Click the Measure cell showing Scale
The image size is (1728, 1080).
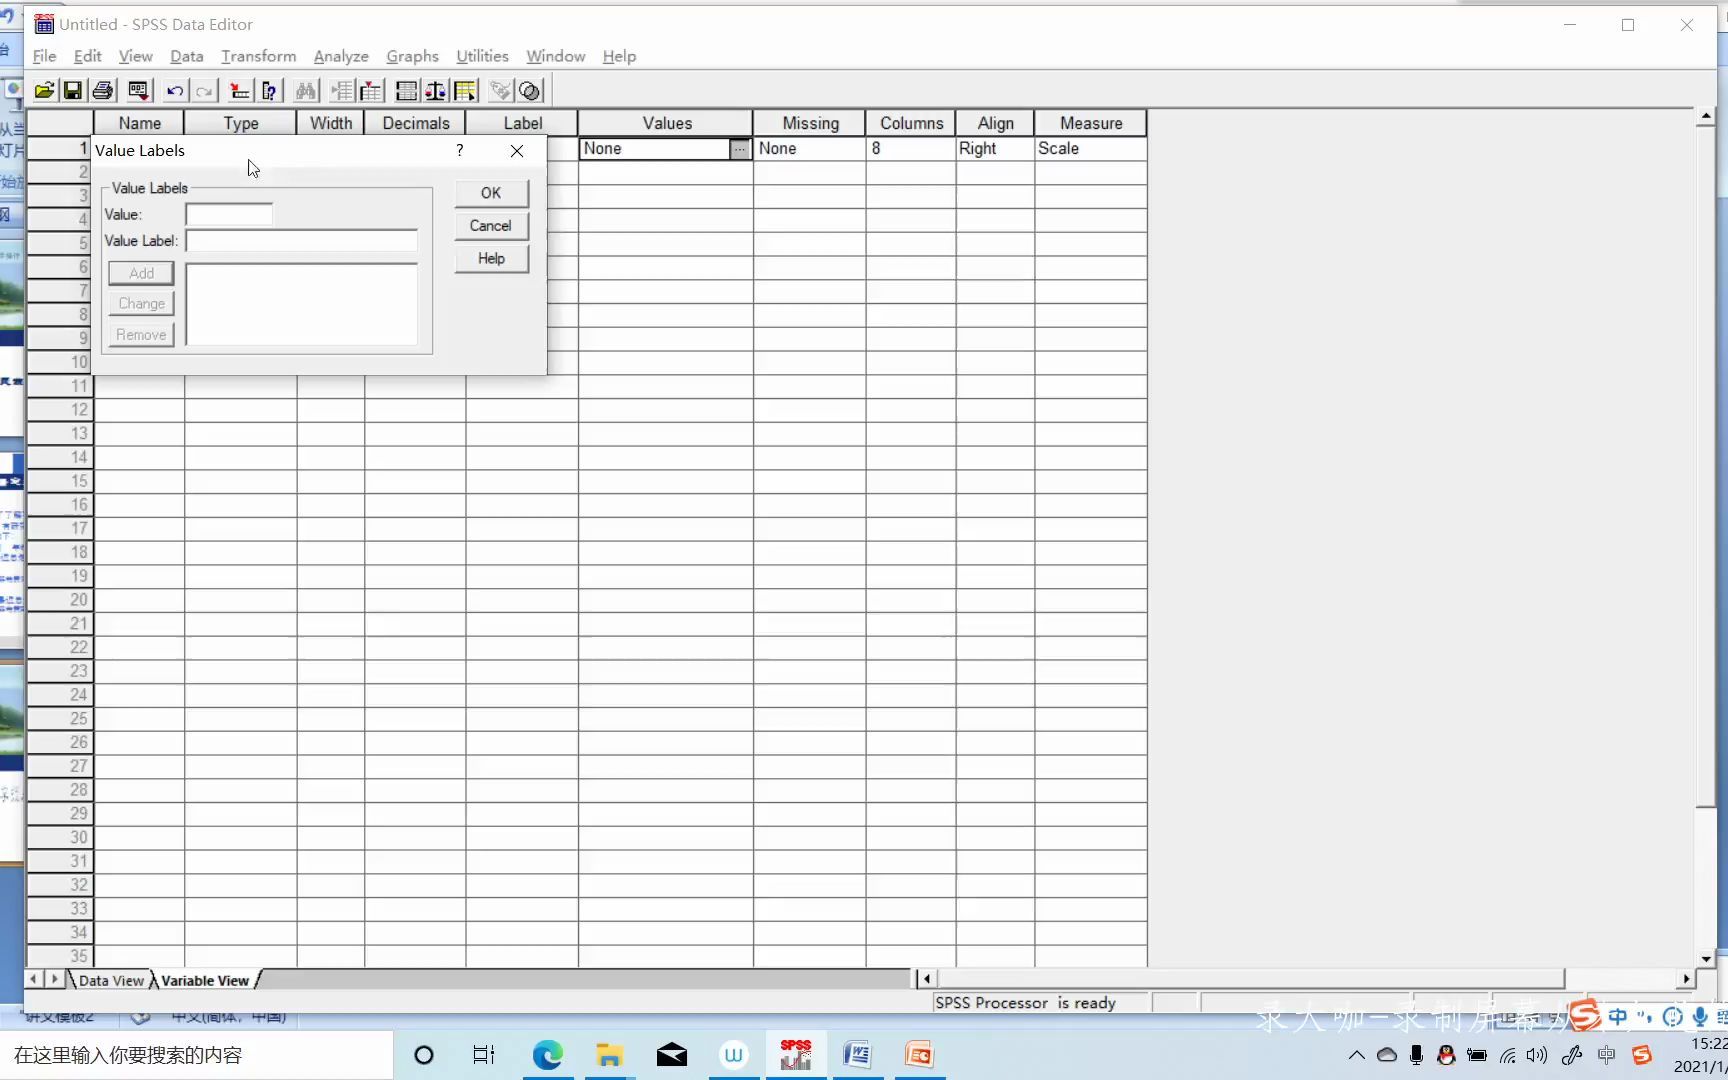(x=1091, y=149)
